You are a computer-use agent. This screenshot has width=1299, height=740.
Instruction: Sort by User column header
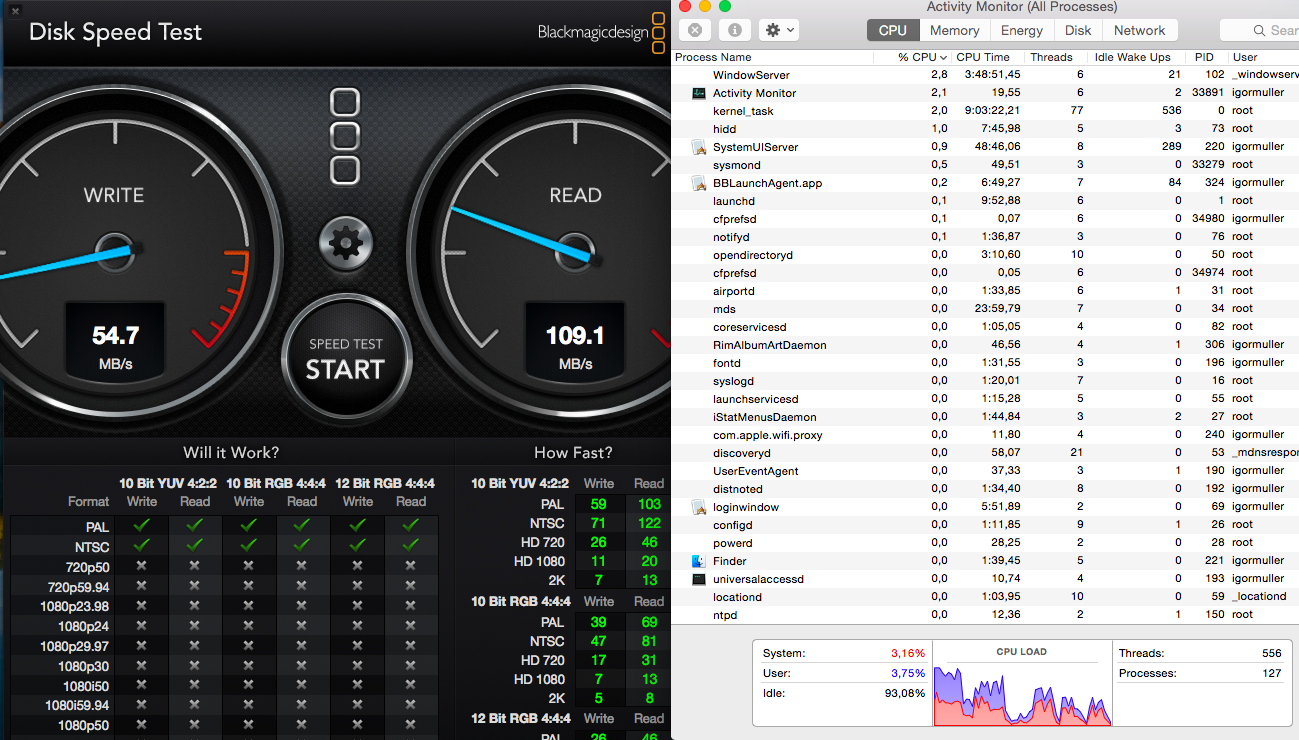tap(1263, 57)
